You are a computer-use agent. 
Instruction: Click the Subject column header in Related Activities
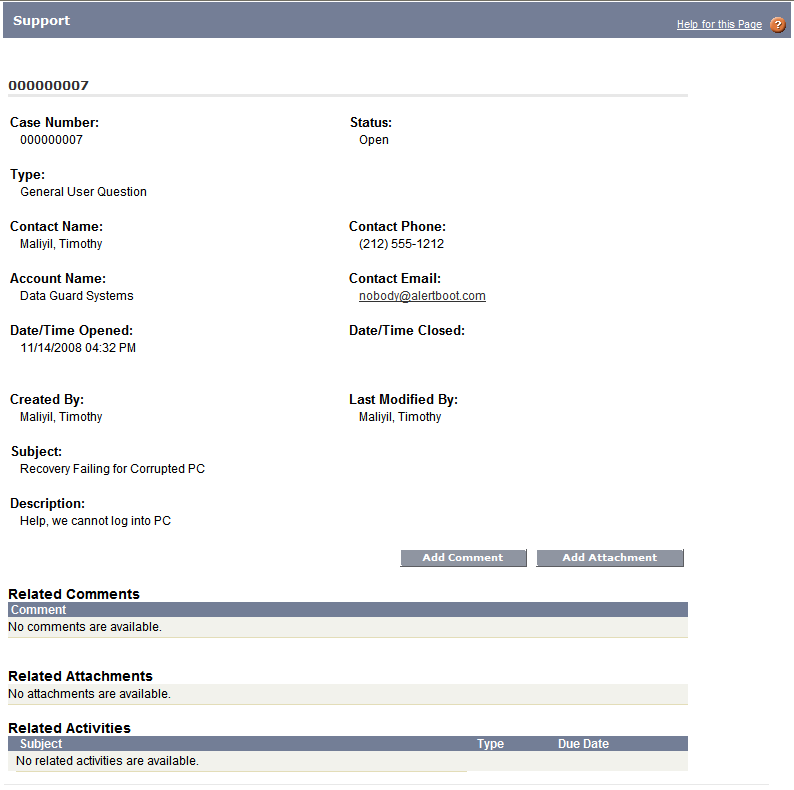tap(41, 744)
